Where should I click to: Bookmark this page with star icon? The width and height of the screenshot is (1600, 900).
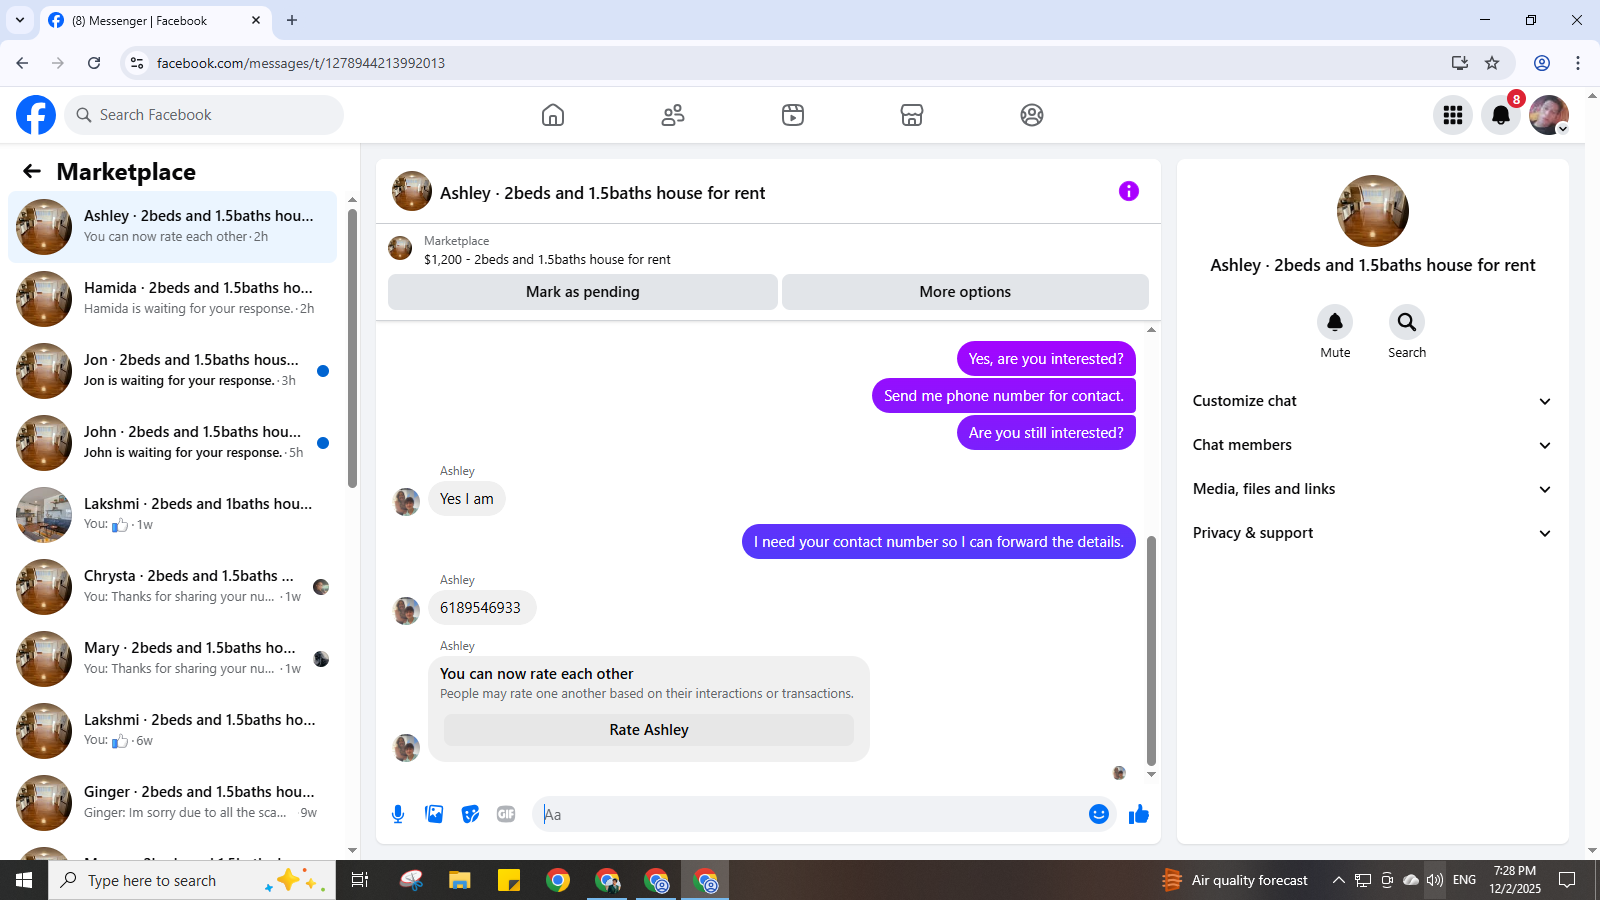(x=1492, y=63)
